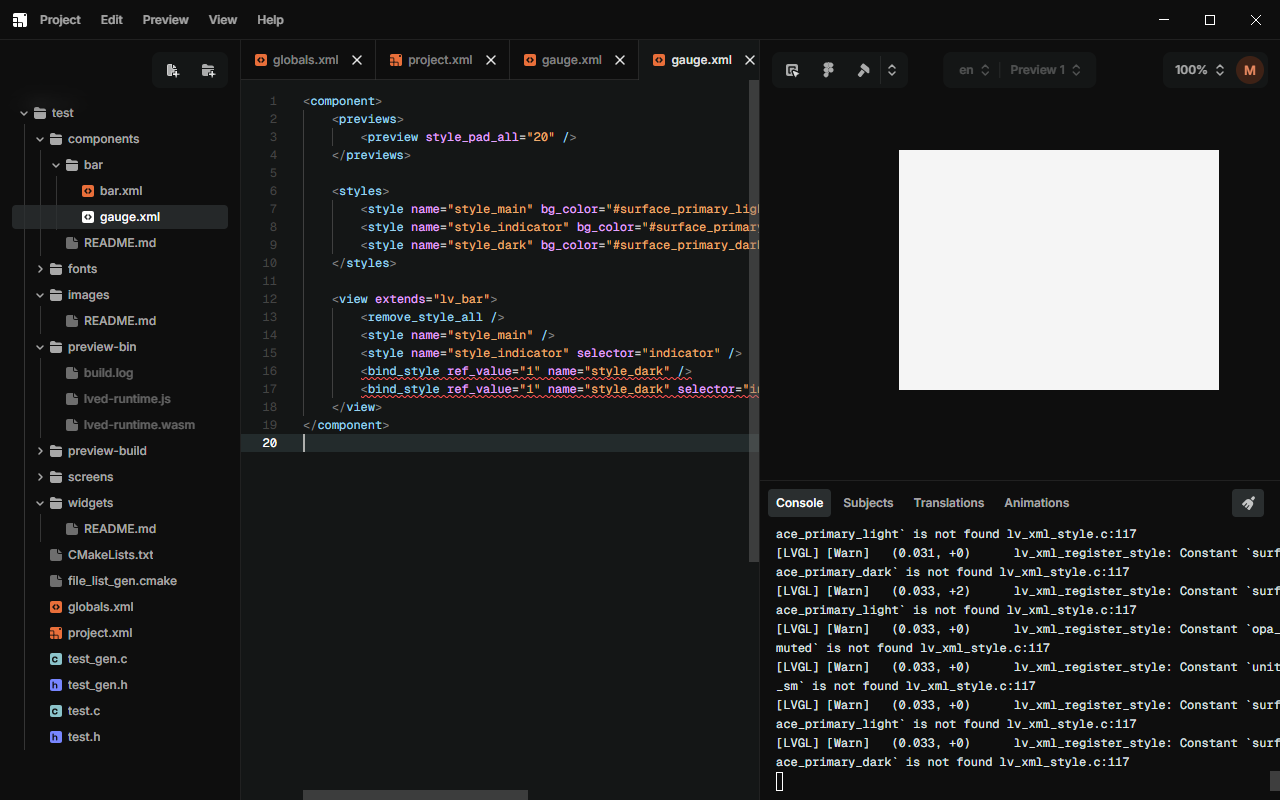Click line number 12 in the gutter
Image resolution: width=1280 pixels, height=800 pixels.
coord(270,299)
